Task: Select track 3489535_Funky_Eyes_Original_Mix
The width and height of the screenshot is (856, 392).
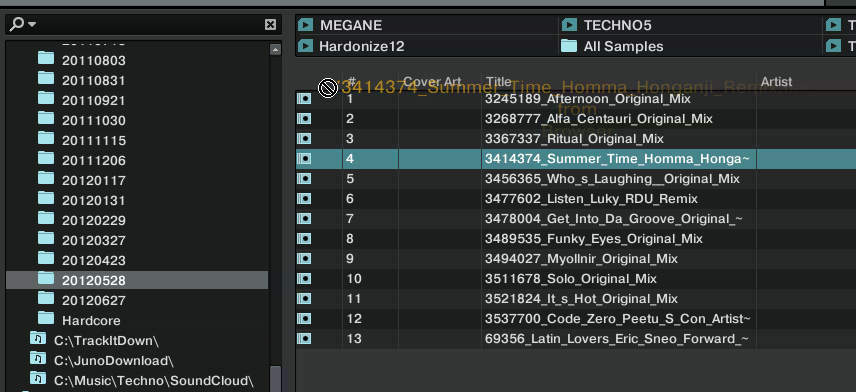Action: [593, 239]
